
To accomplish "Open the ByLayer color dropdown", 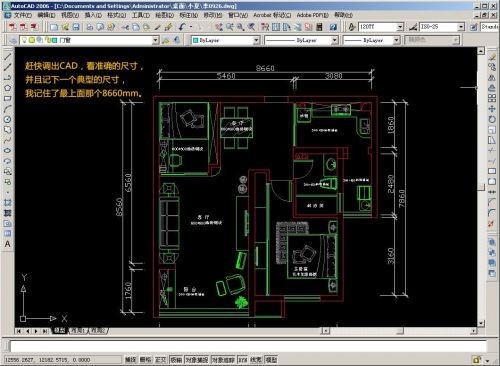I will (x=225, y=40).
